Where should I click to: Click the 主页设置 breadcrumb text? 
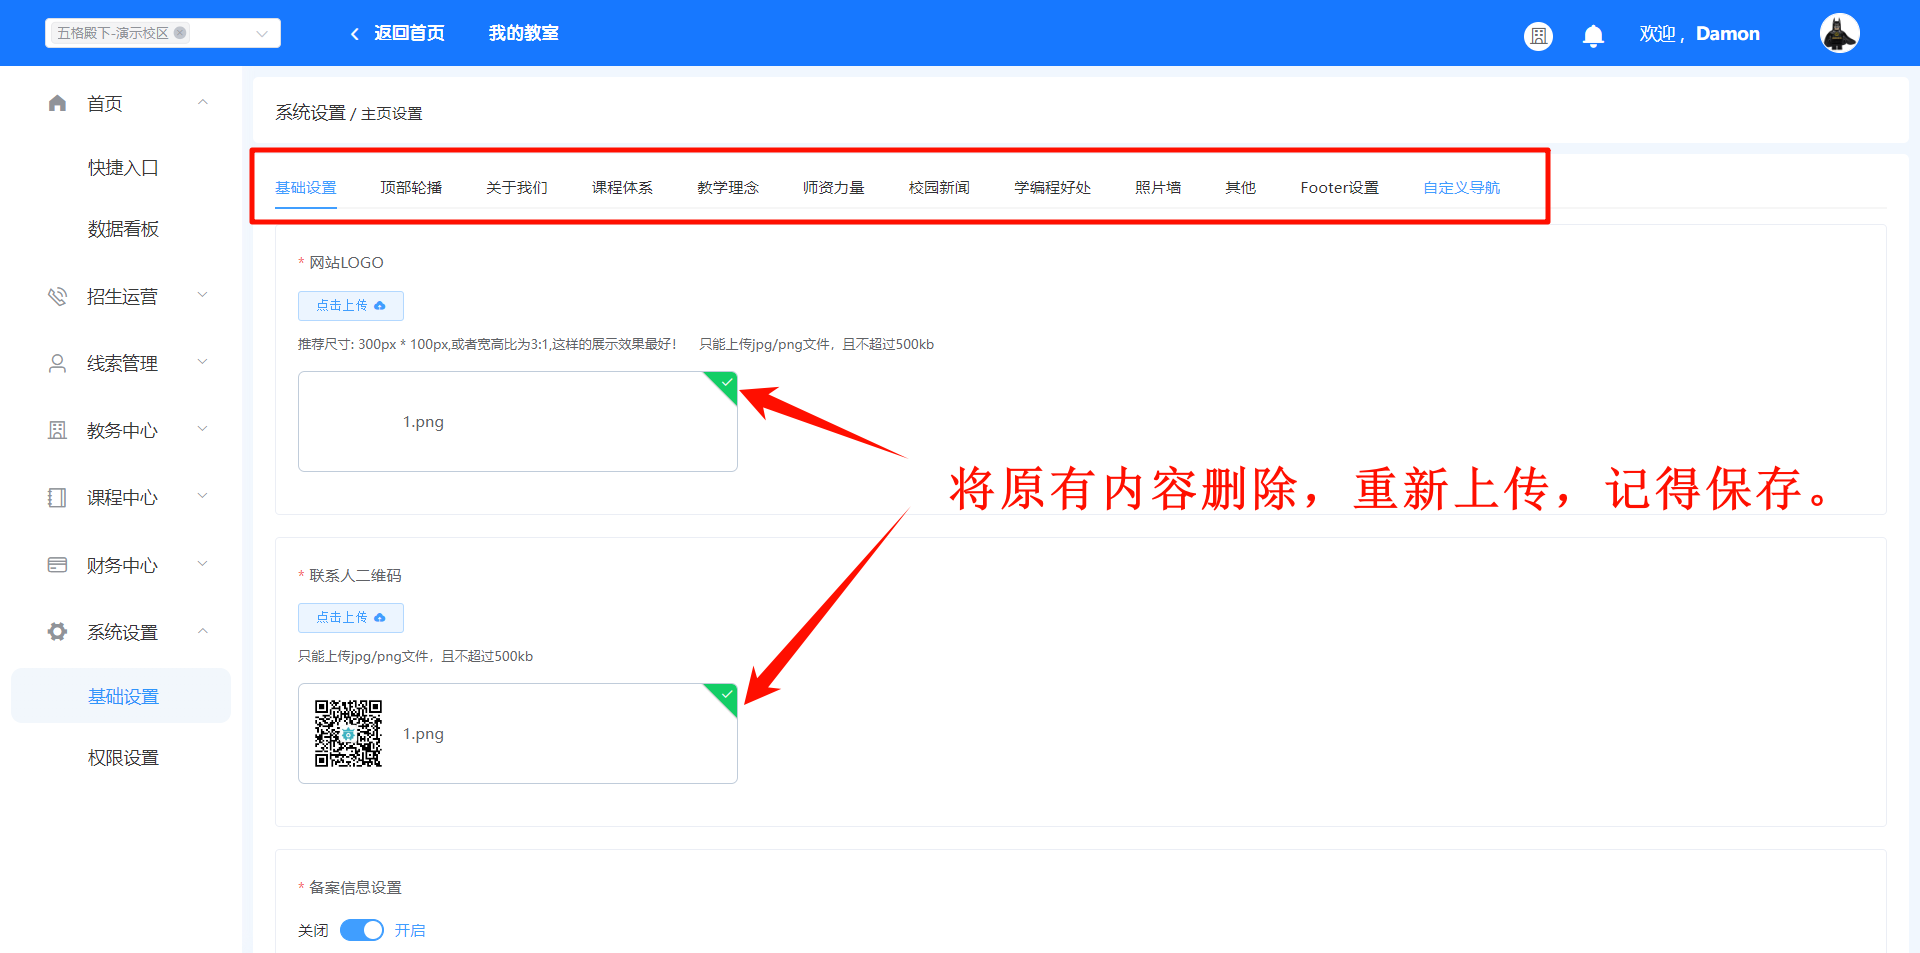coord(392,114)
